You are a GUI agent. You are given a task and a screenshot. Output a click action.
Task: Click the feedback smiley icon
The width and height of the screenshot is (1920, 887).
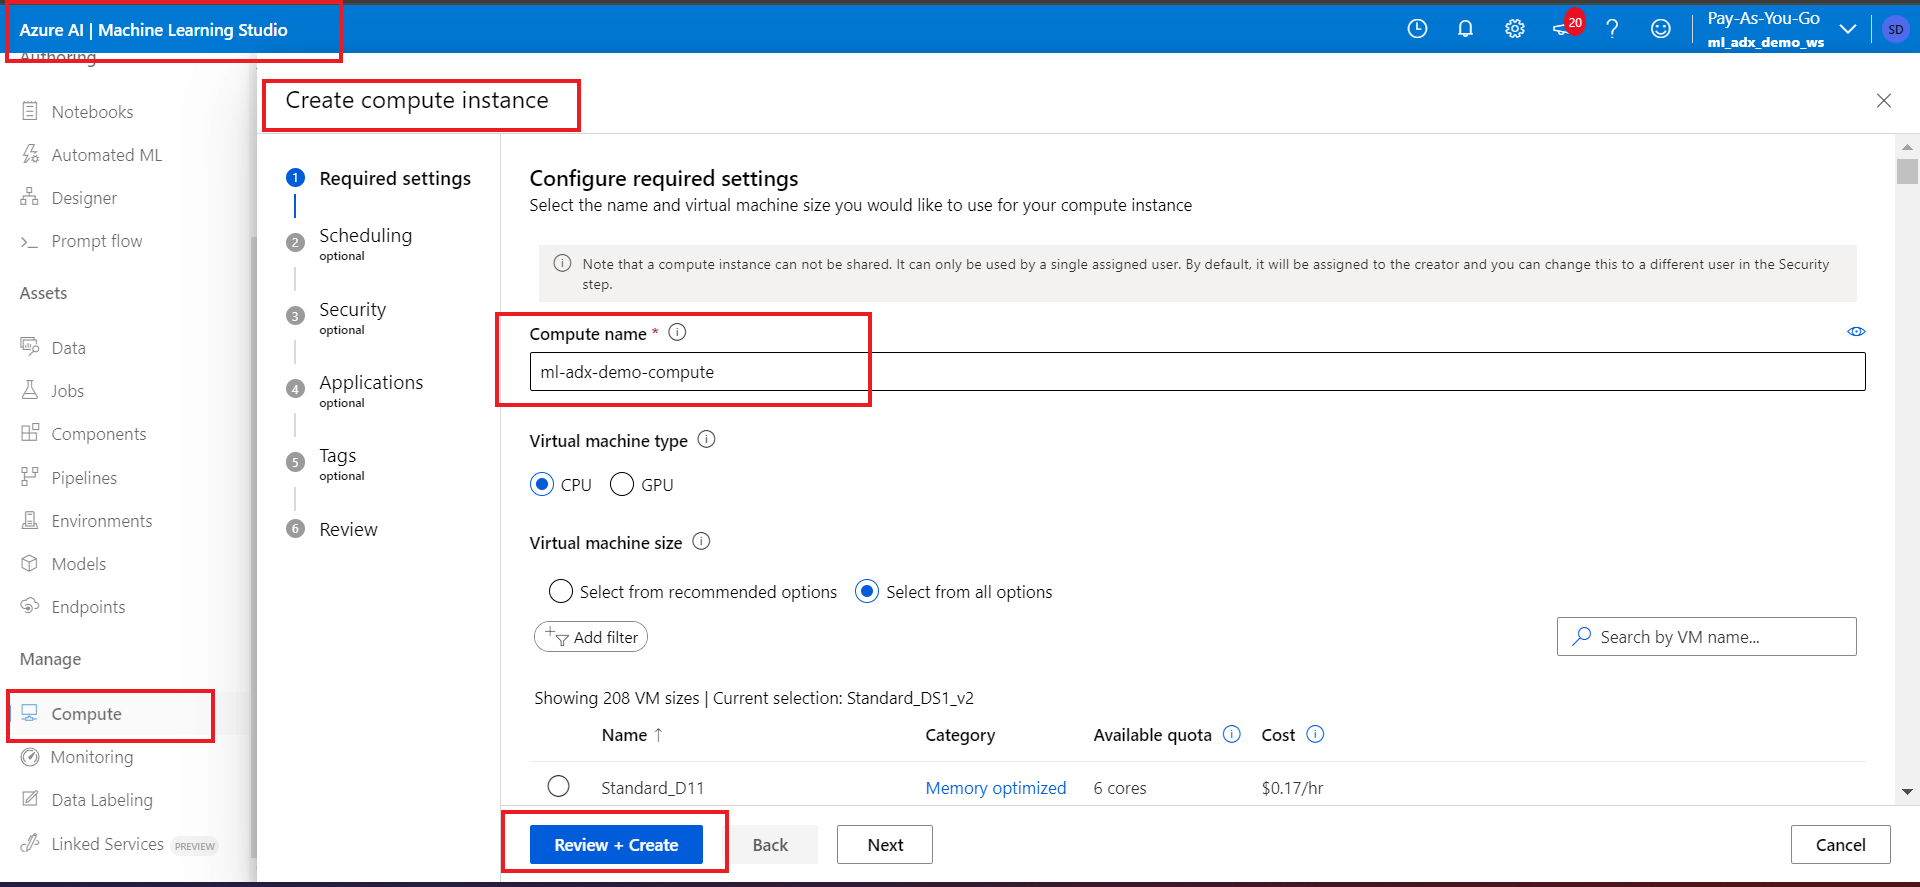pyautogui.click(x=1660, y=29)
